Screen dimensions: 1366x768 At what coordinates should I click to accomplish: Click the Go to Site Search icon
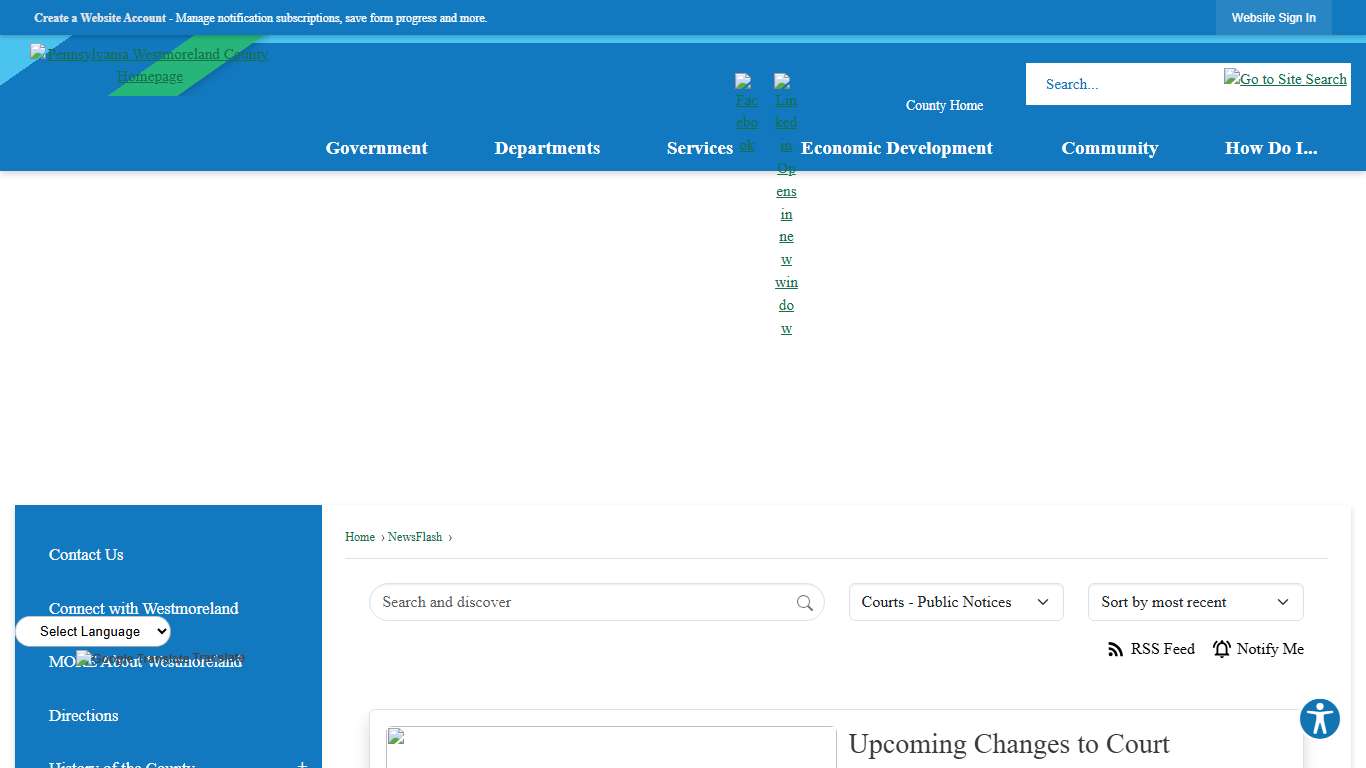click(1284, 79)
